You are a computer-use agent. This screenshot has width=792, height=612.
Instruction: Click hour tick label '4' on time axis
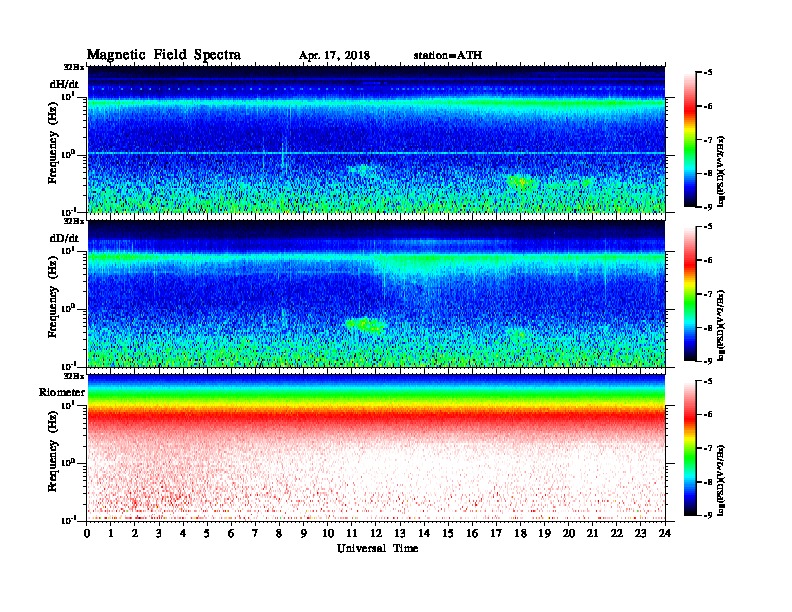tap(183, 533)
